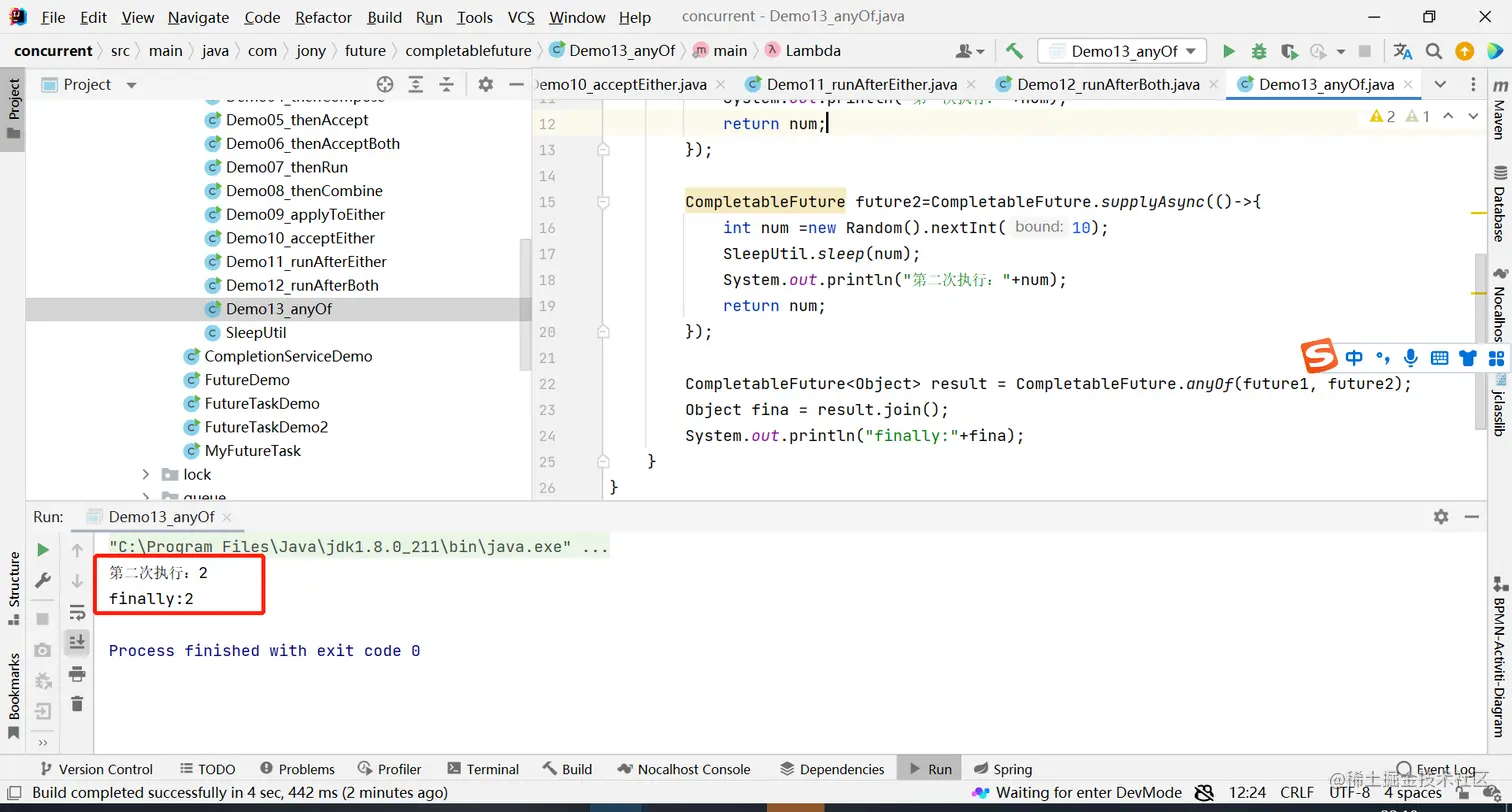The height and width of the screenshot is (812, 1512).
Task: Collapse the code fold at line 15
Action: click(x=603, y=202)
